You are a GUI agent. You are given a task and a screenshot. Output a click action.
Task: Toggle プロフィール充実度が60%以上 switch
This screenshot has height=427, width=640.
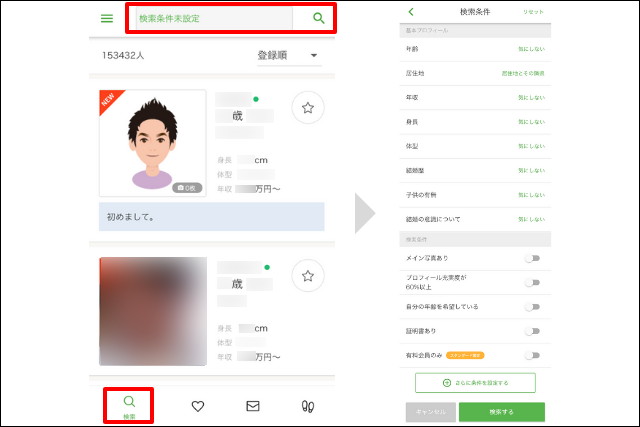click(x=532, y=282)
